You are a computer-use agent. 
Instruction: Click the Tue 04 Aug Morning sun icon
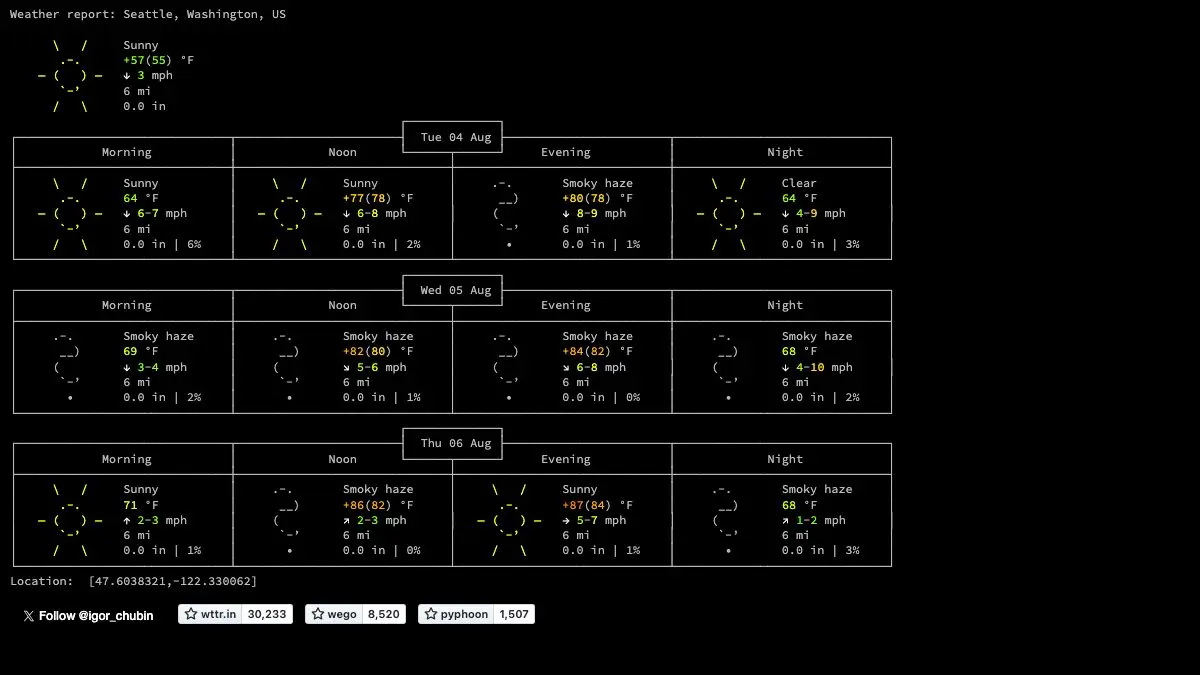[70, 214]
